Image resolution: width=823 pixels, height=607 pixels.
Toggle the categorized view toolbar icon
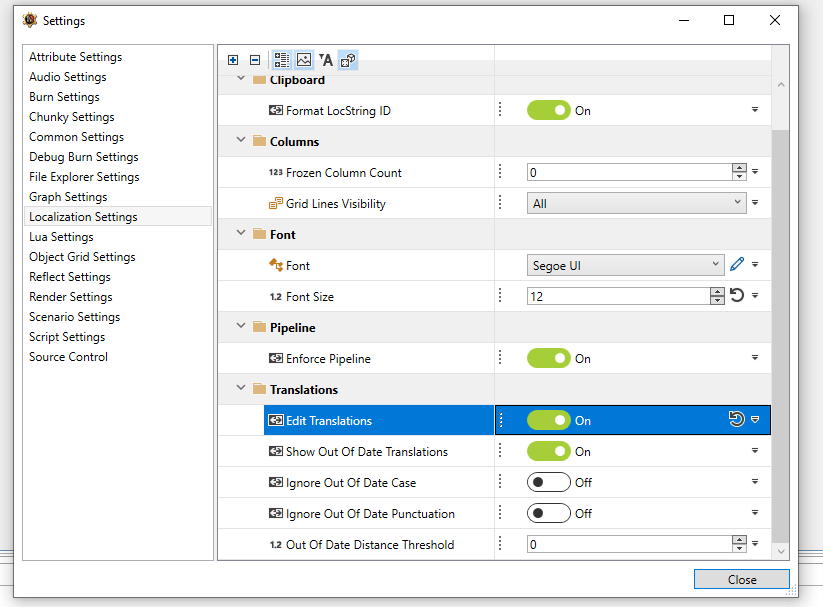click(282, 60)
